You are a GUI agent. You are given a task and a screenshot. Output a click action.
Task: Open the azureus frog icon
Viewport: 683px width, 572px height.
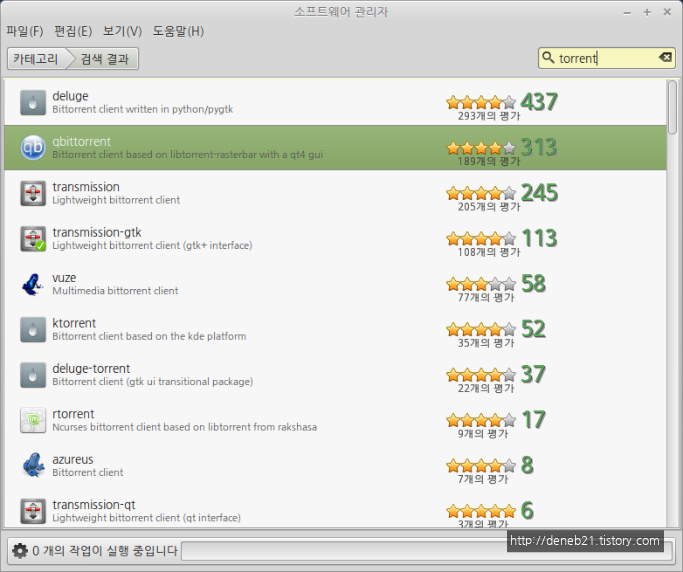(33, 465)
